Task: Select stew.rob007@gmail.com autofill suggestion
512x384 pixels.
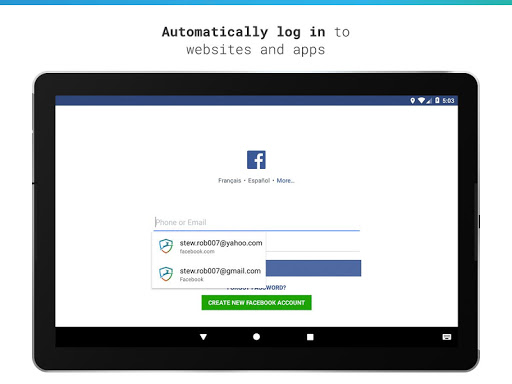Action: [x=209, y=274]
